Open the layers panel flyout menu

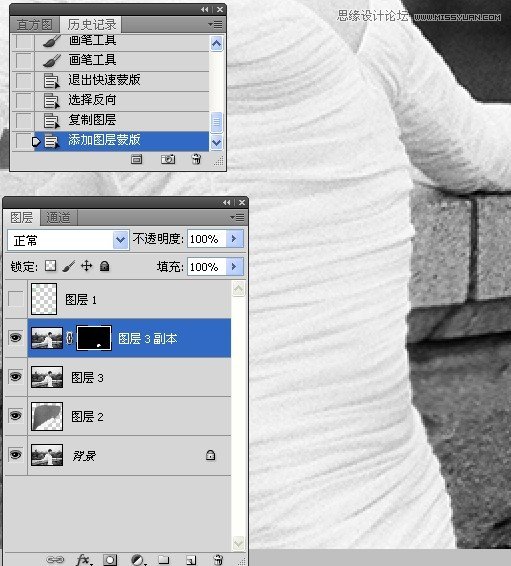[x=237, y=217]
